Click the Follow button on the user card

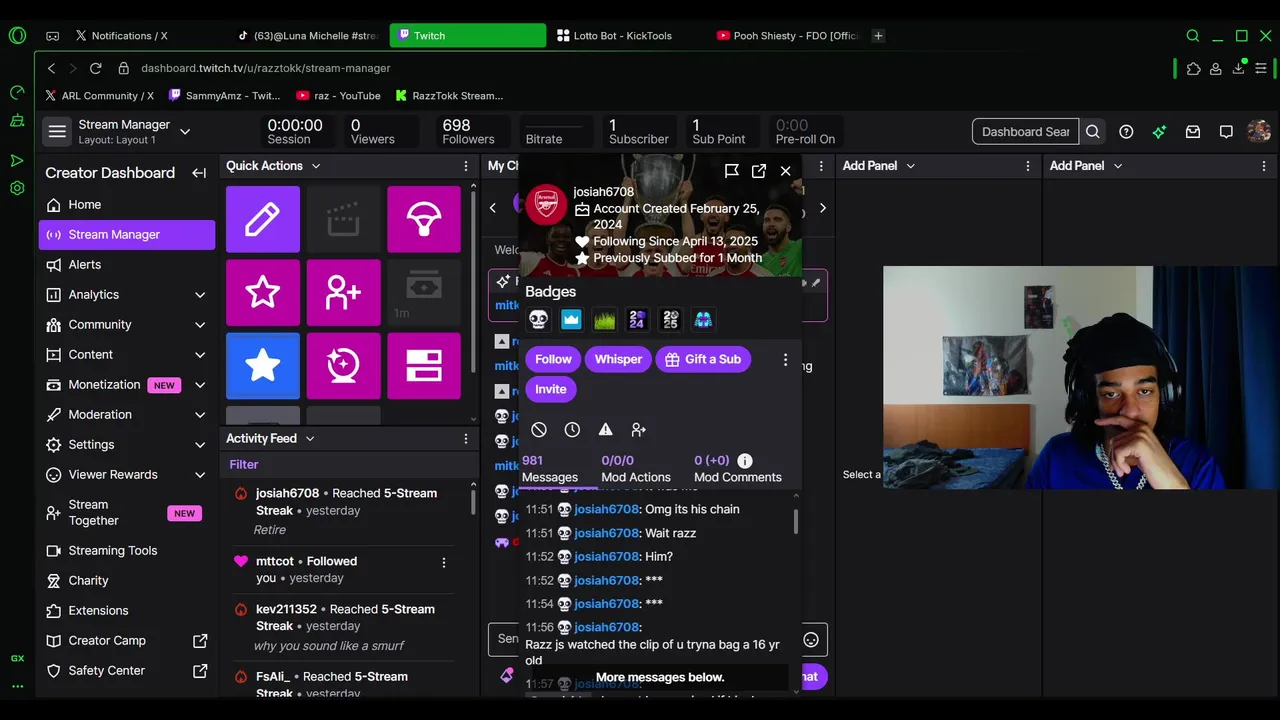[x=553, y=359]
